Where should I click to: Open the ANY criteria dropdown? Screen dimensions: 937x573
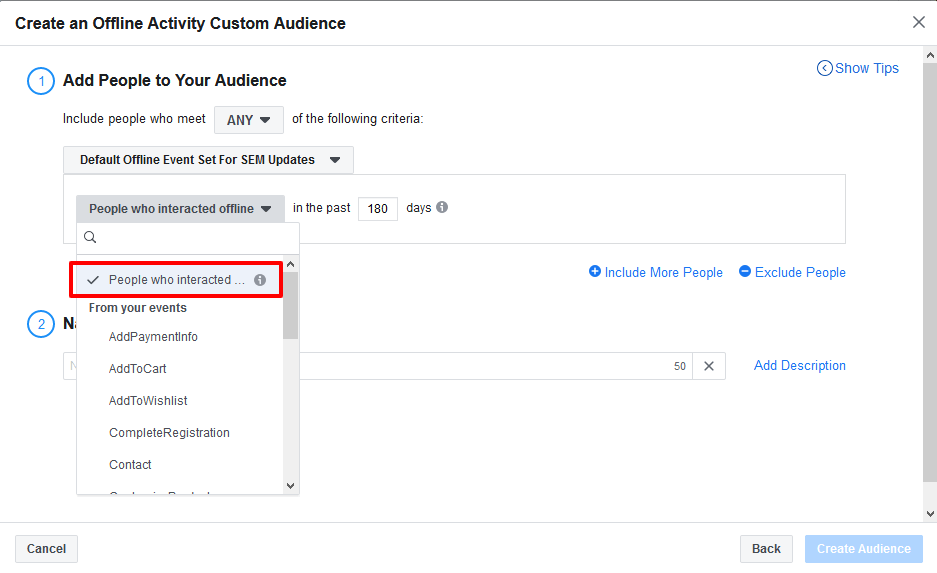249,119
